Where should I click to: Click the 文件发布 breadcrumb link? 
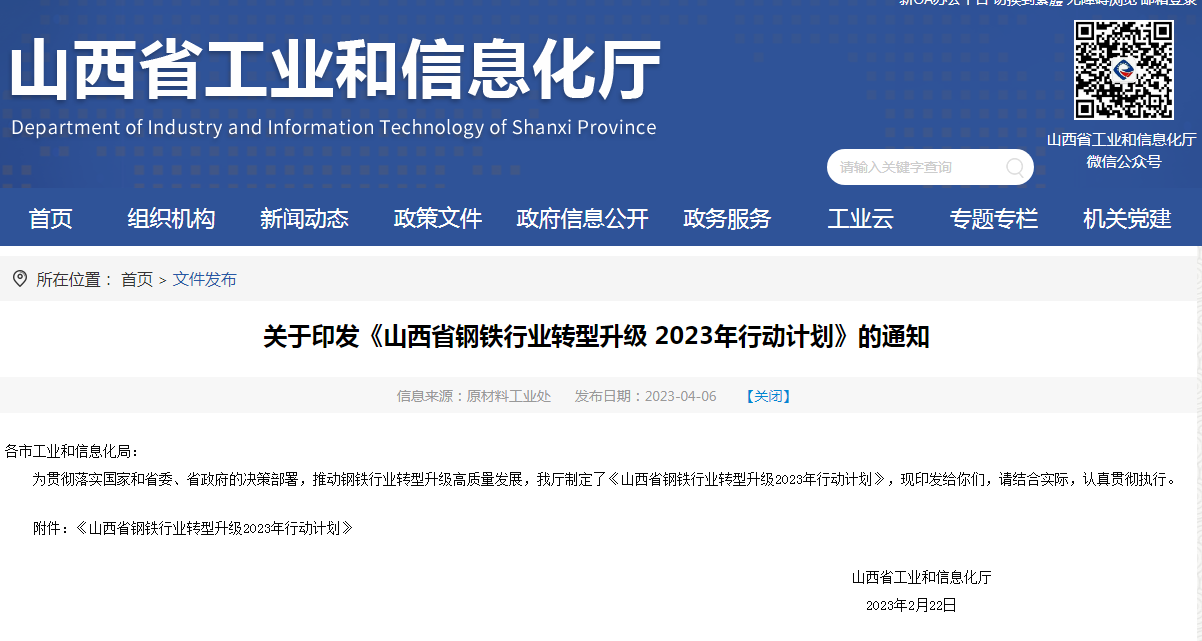coord(204,280)
